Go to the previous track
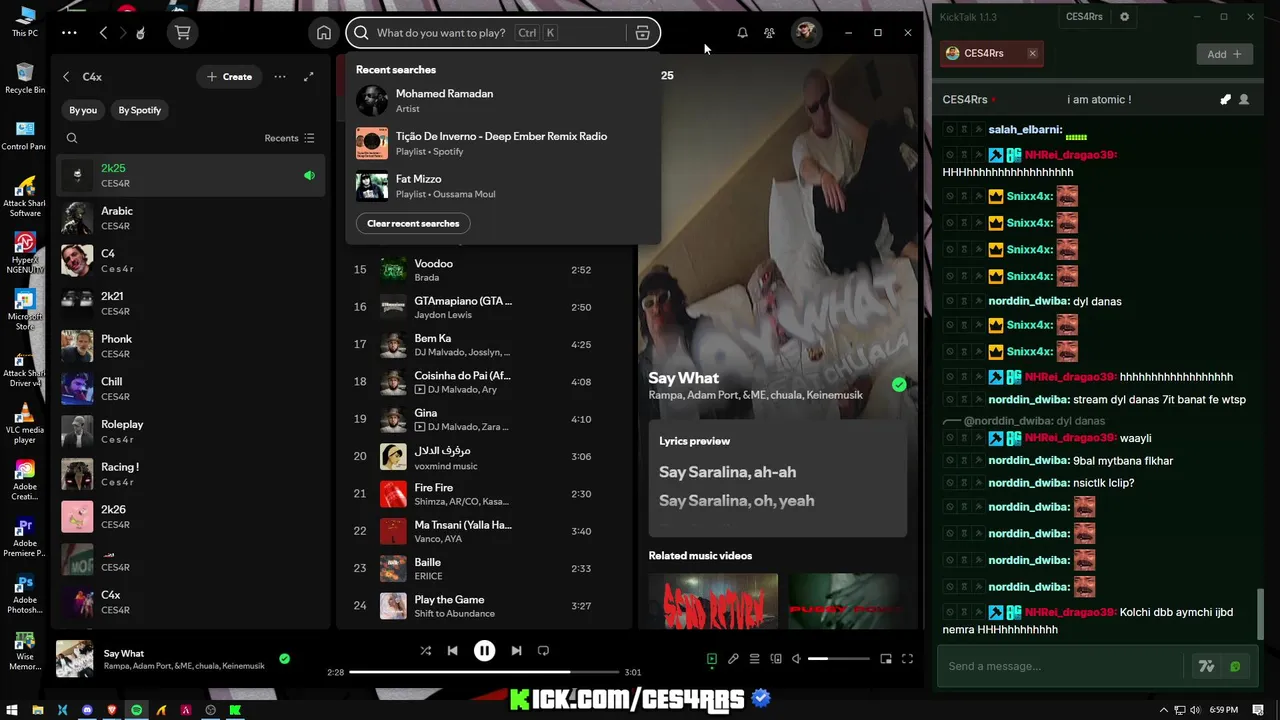The height and width of the screenshot is (720, 1280). 452,651
